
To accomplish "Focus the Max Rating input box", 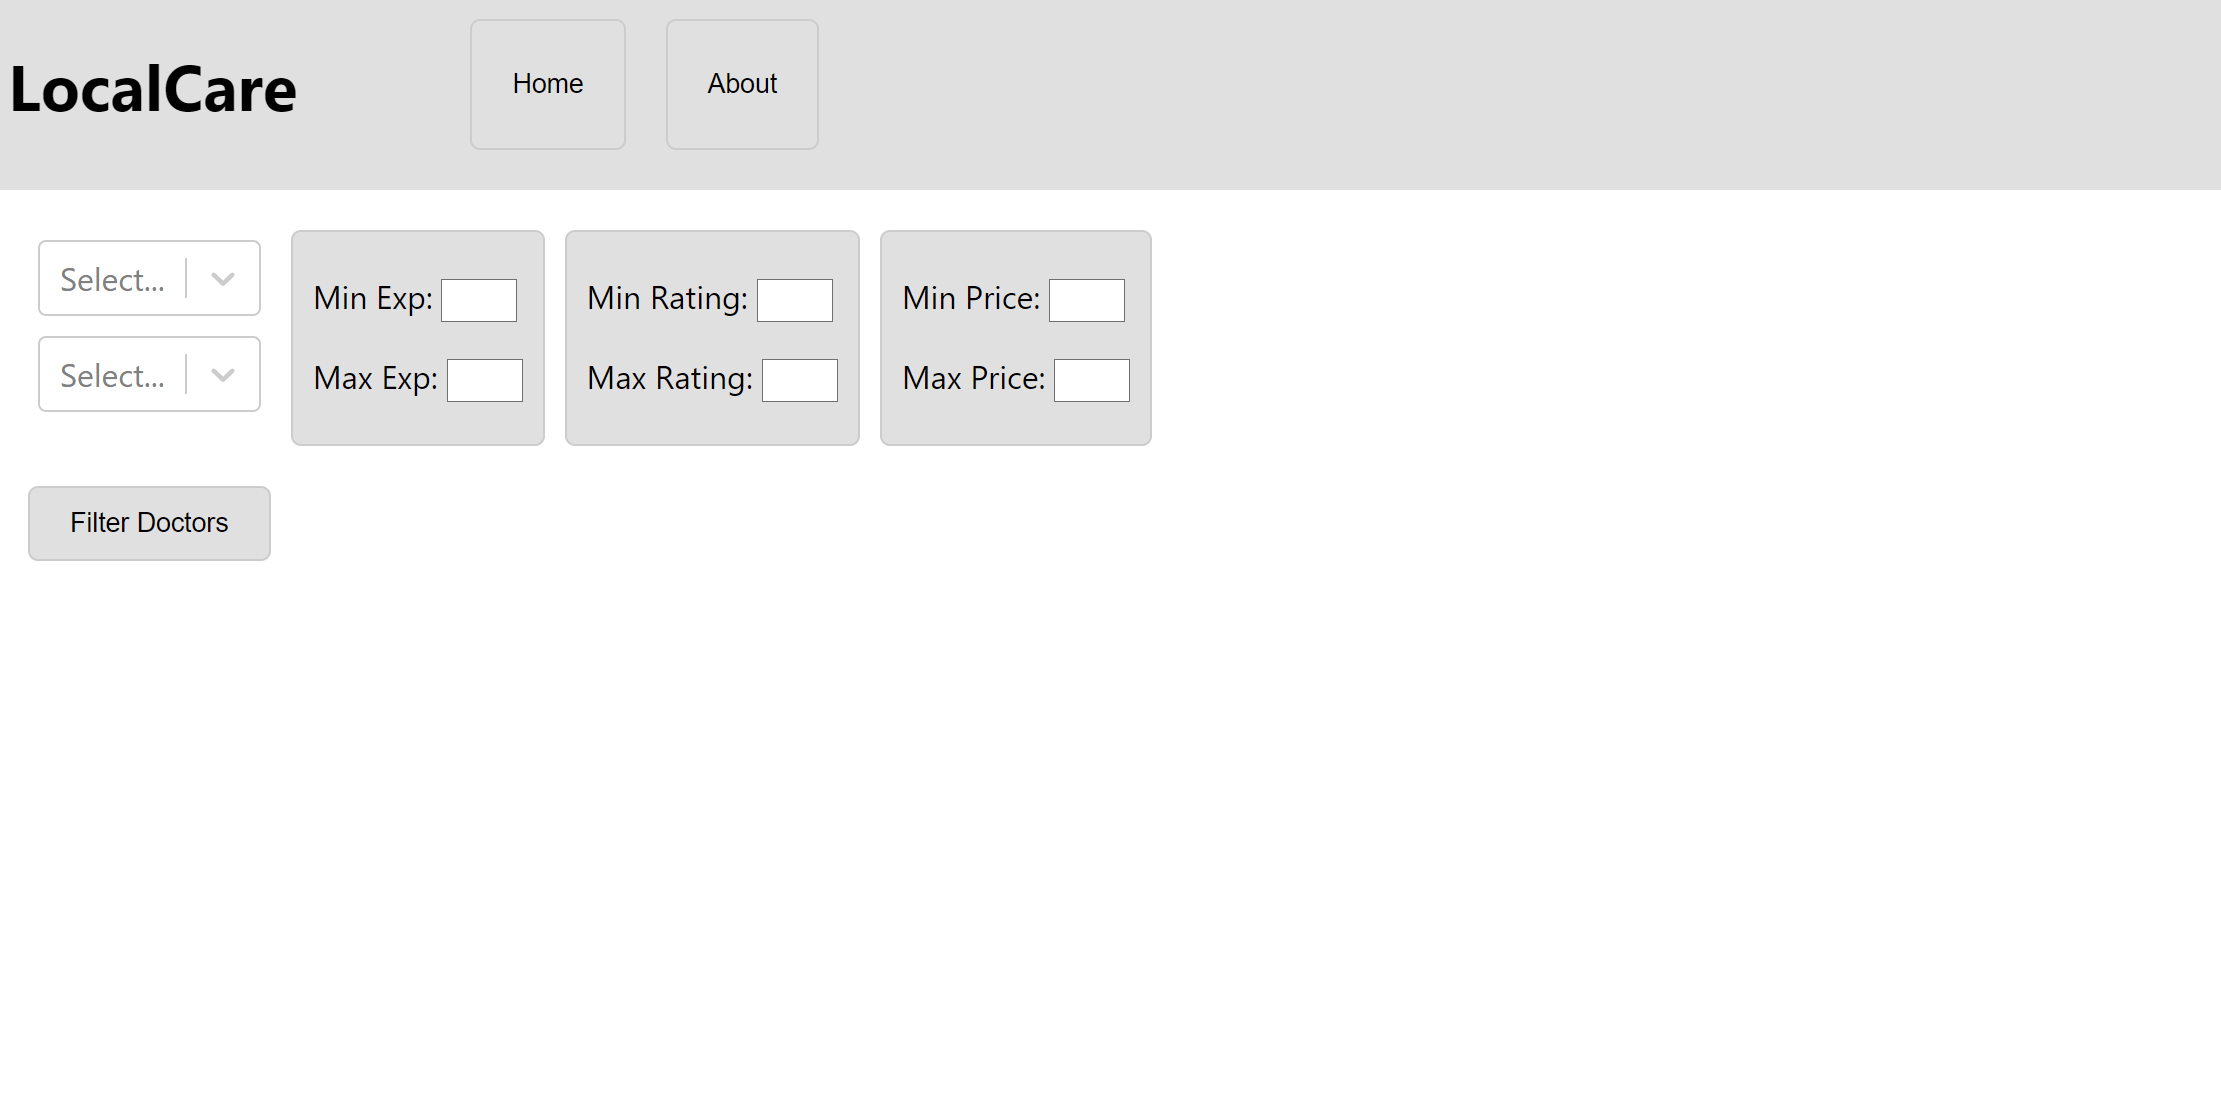I will pos(800,380).
